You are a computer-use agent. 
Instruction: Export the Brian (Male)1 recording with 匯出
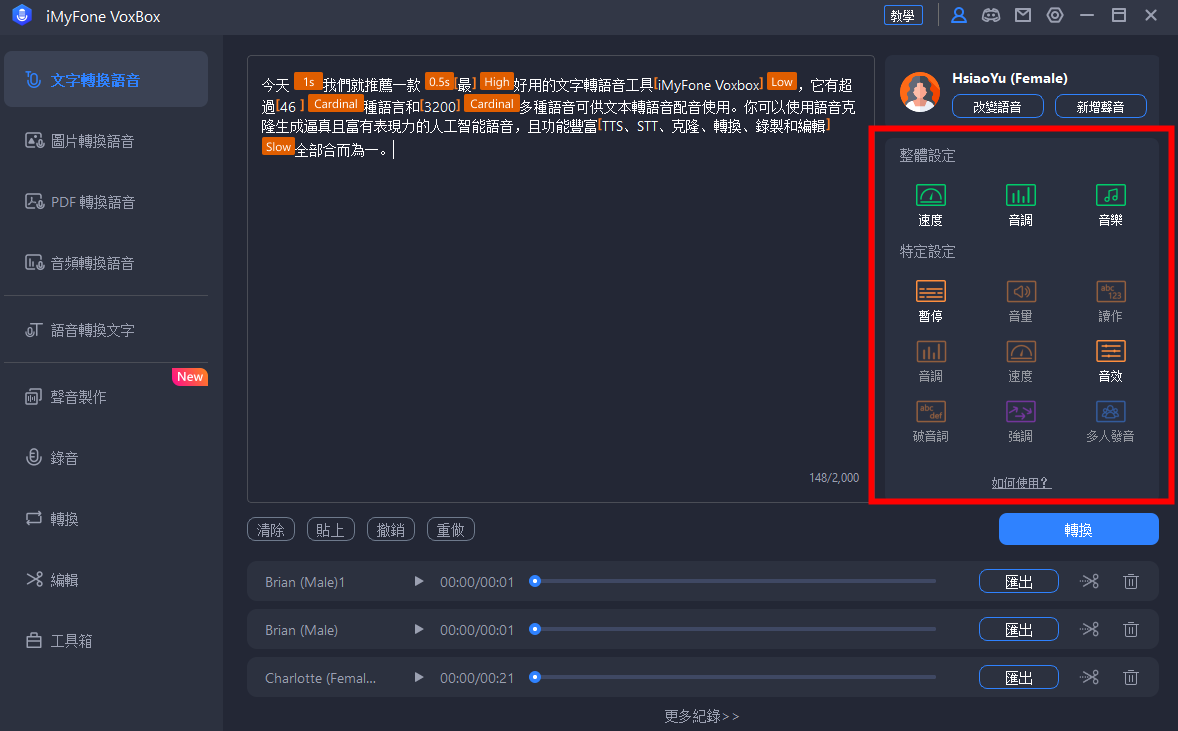(x=1019, y=581)
